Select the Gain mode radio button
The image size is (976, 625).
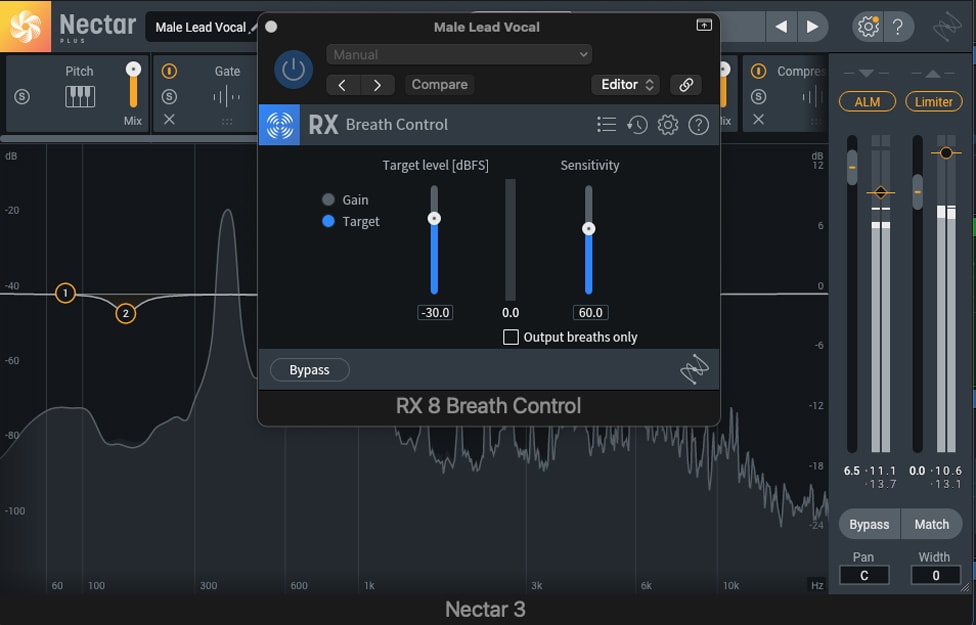coord(328,200)
